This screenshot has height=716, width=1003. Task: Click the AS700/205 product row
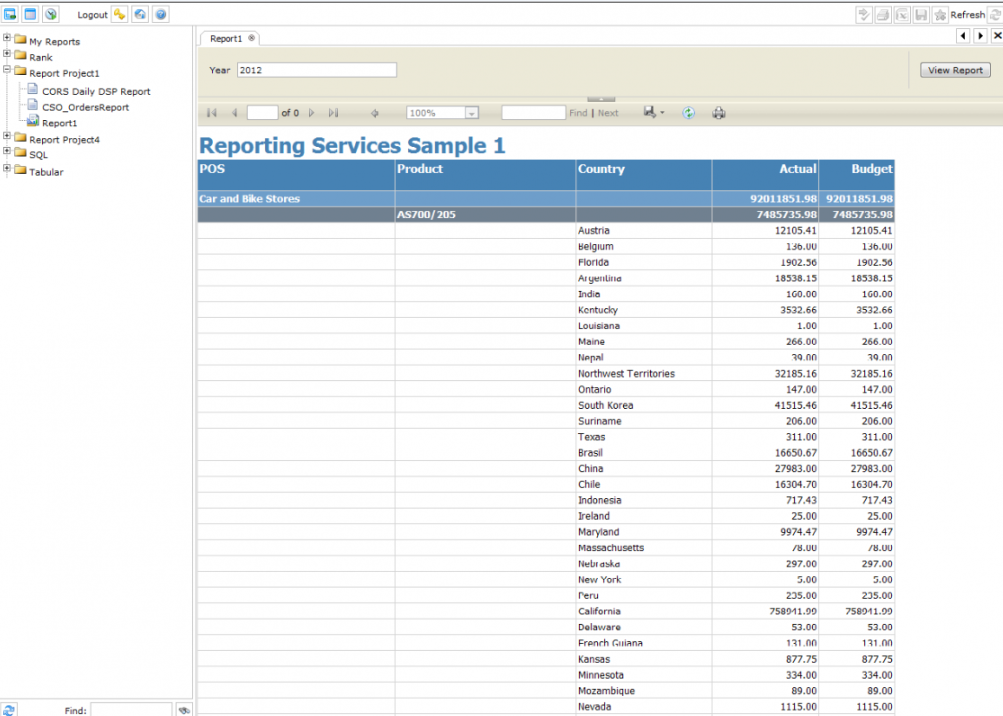(x=546, y=214)
